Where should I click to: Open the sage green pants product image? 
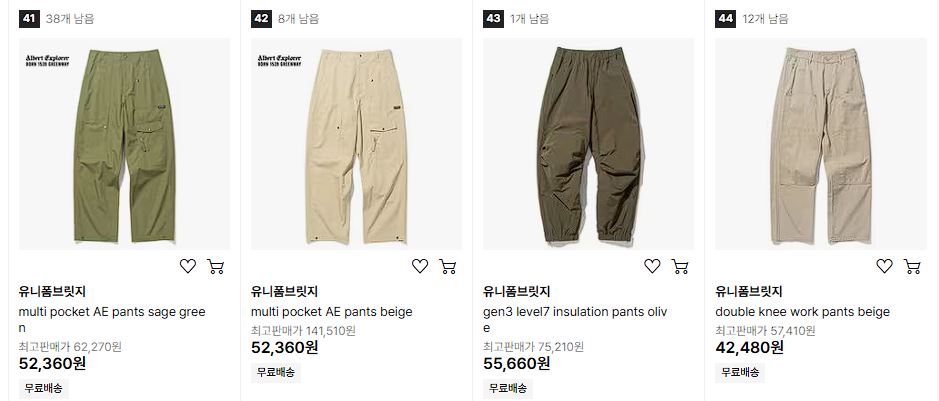pyautogui.click(x=125, y=144)
